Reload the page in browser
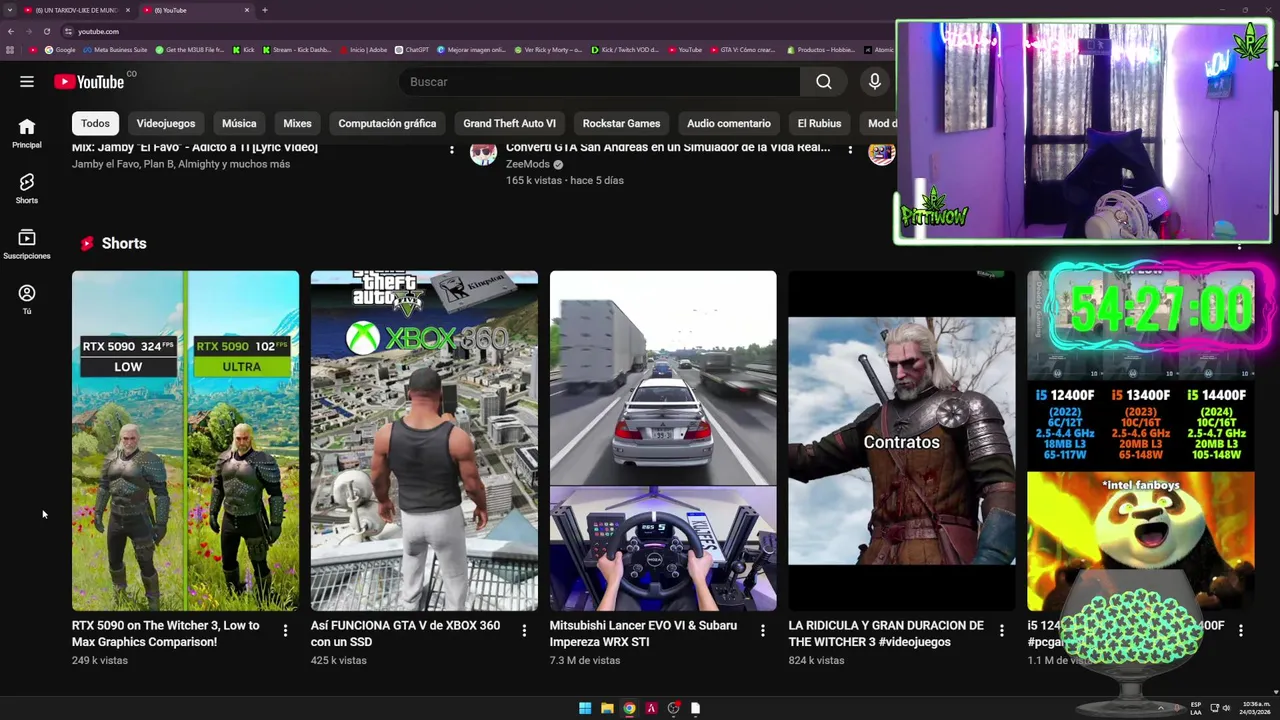1280x720 pixels. [46, 31]
